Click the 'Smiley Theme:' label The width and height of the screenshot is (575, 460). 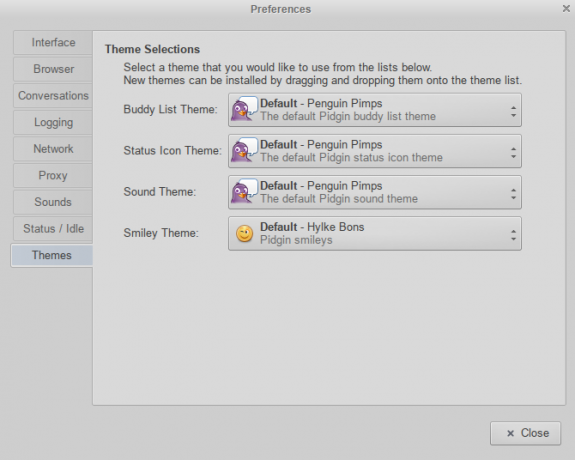click(x=161, y=233)
